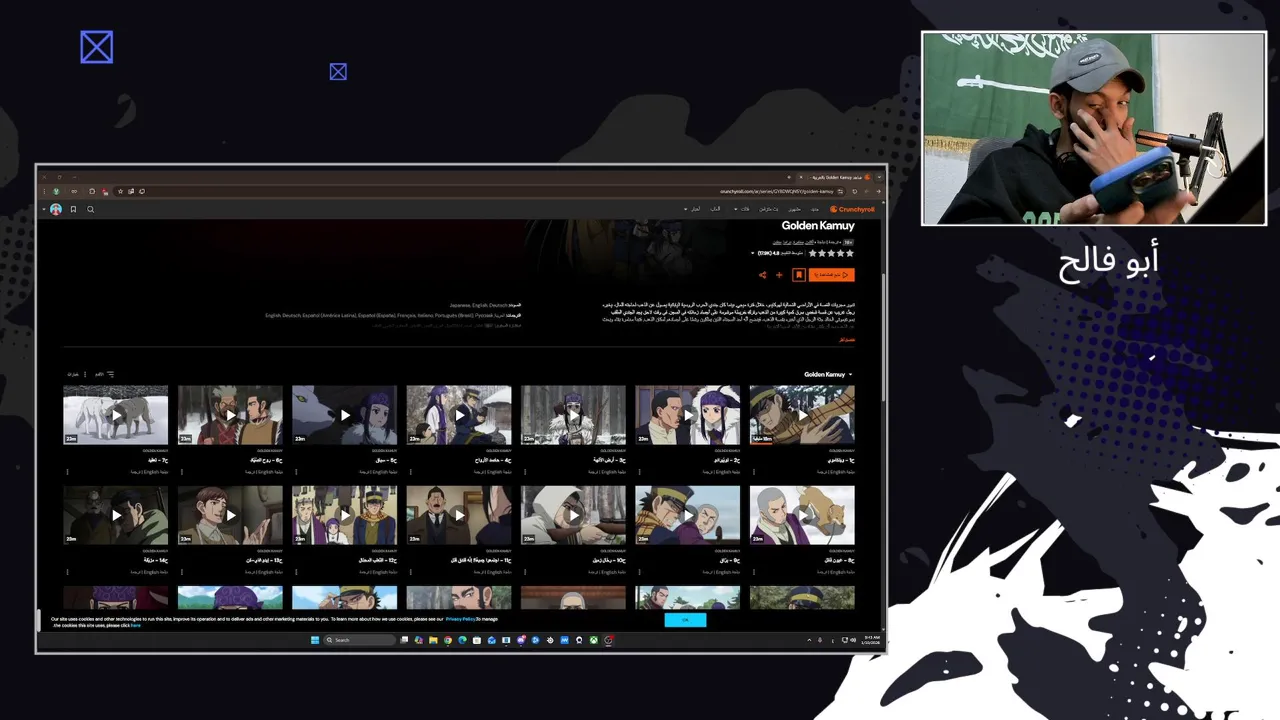The width and height of the screenshot is (1280, 720).
Task: Open the Crunchyroll search magnifier icon
Action: 90,209
